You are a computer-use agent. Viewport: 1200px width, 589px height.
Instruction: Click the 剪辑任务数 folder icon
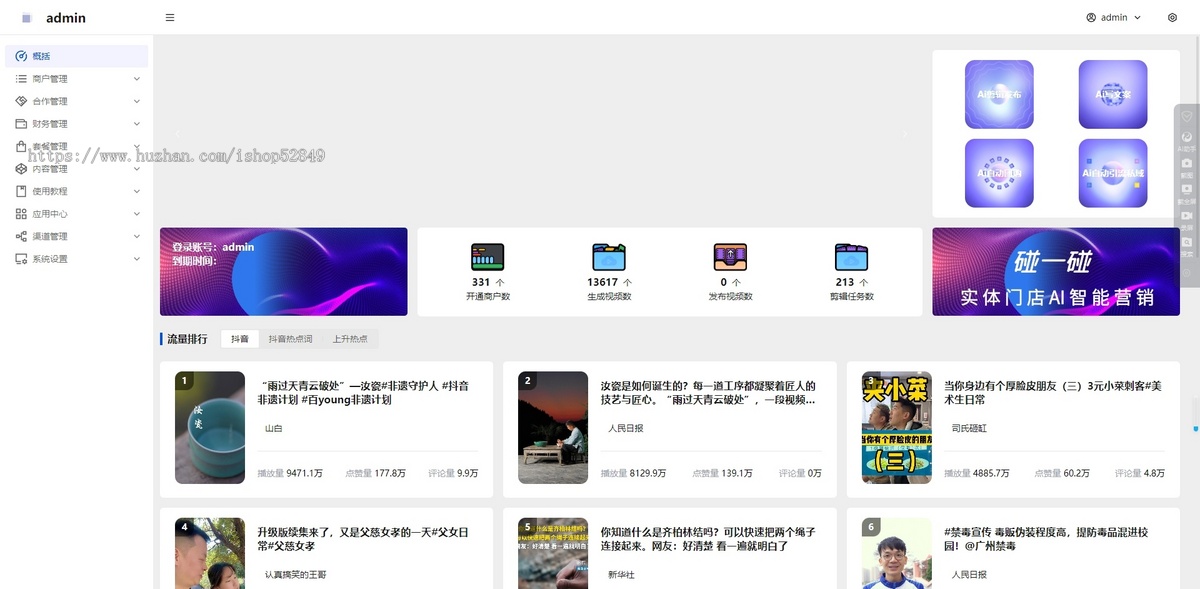point(852,258)
